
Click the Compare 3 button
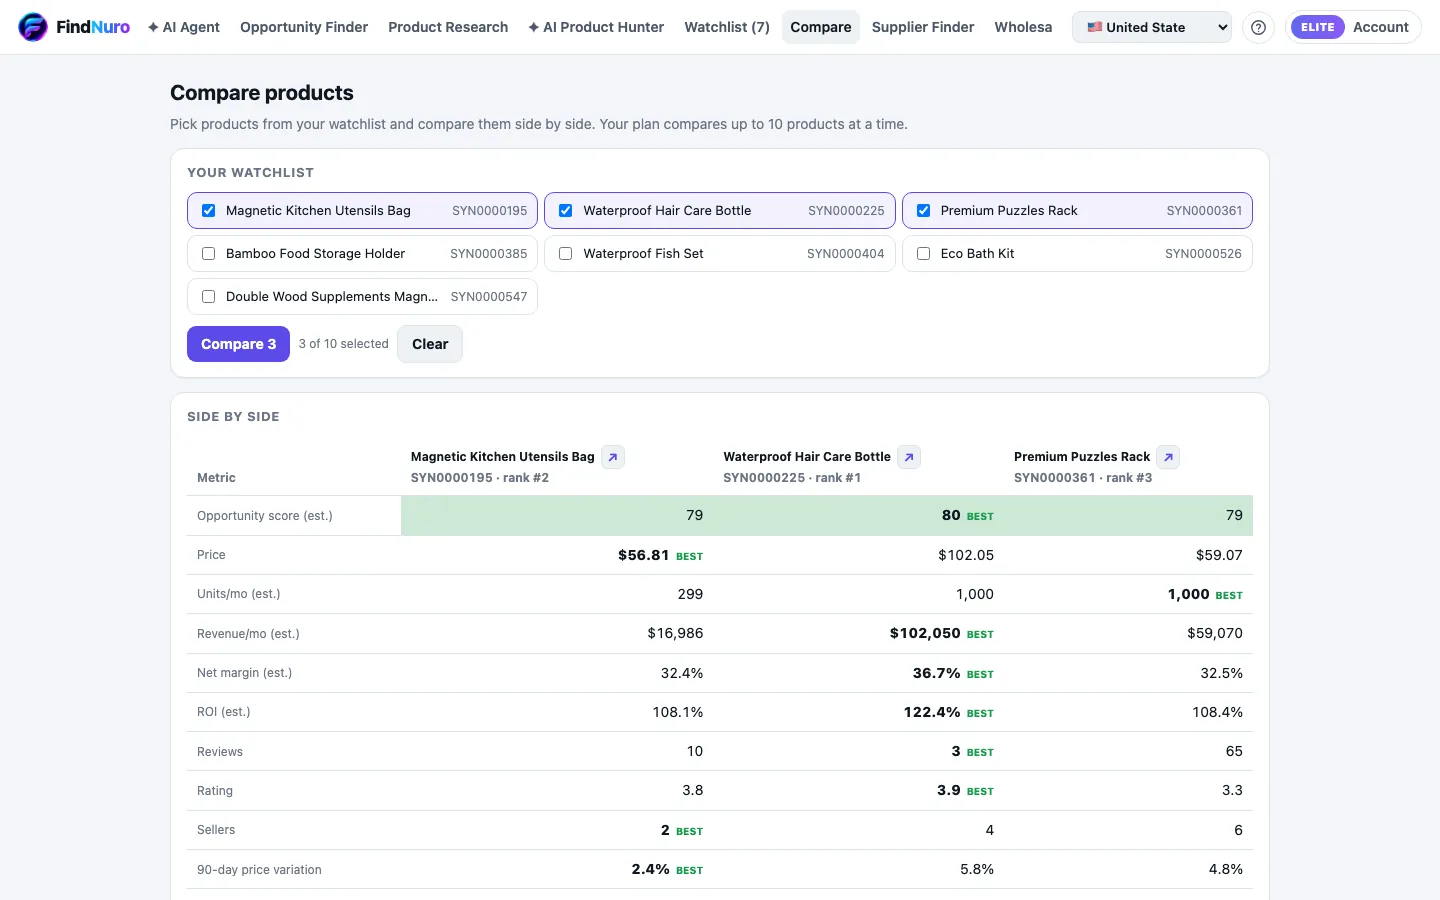pyautogui.click(x=238, y=344)
